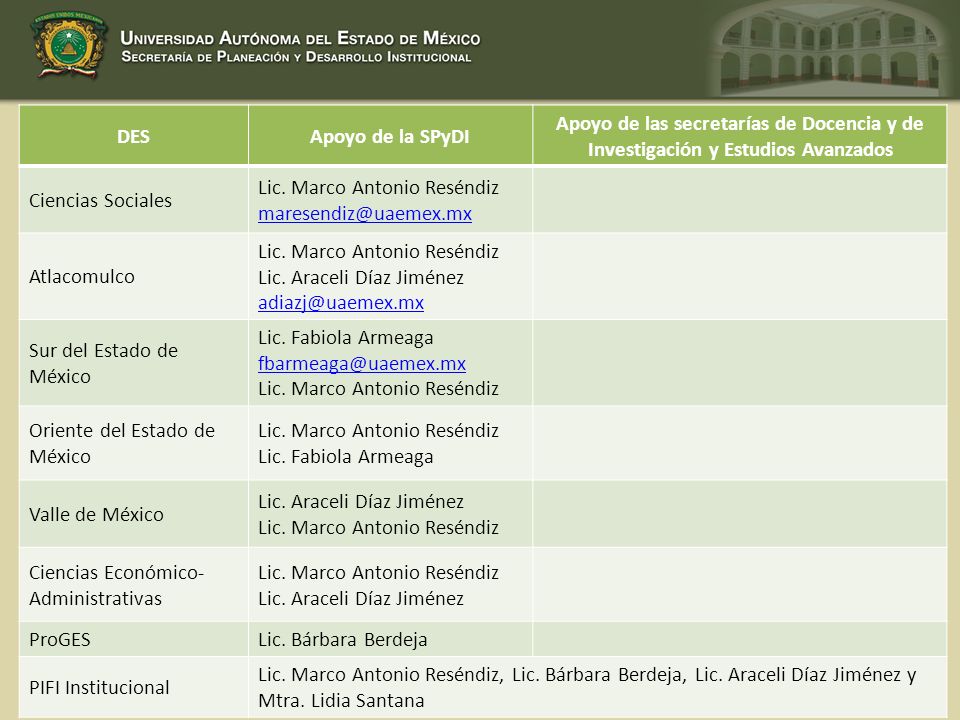Select the 'DES' column header

133,135
